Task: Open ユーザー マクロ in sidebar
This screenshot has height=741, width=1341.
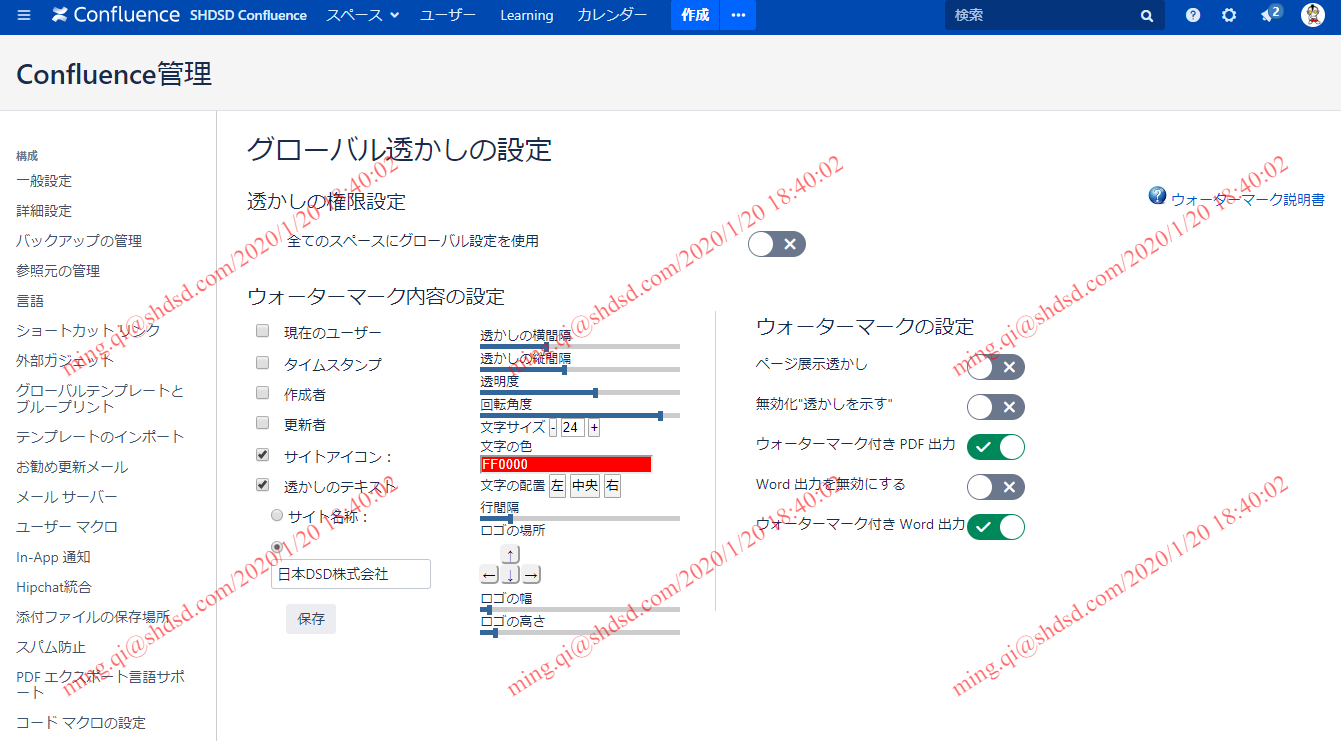Action: [66, 527]
